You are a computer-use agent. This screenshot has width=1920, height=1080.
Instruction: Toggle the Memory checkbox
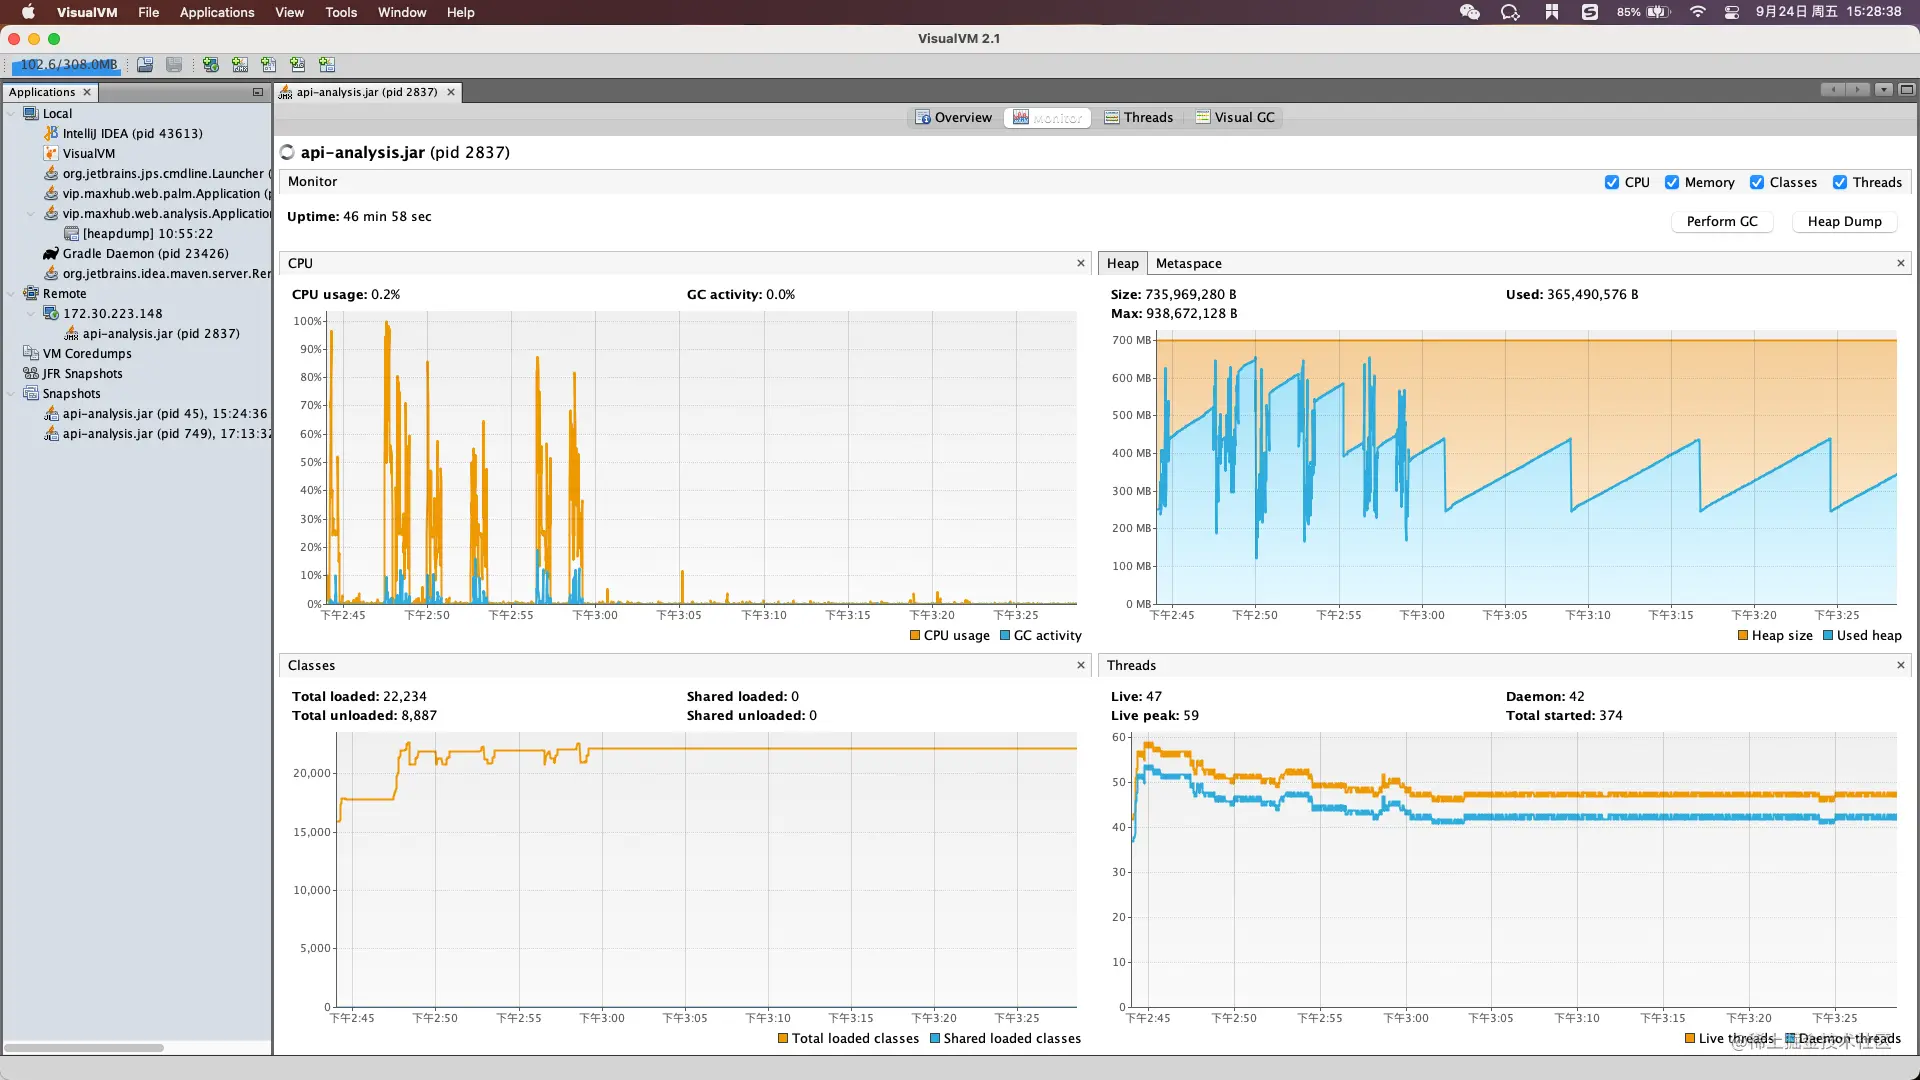click(1672, 182)
